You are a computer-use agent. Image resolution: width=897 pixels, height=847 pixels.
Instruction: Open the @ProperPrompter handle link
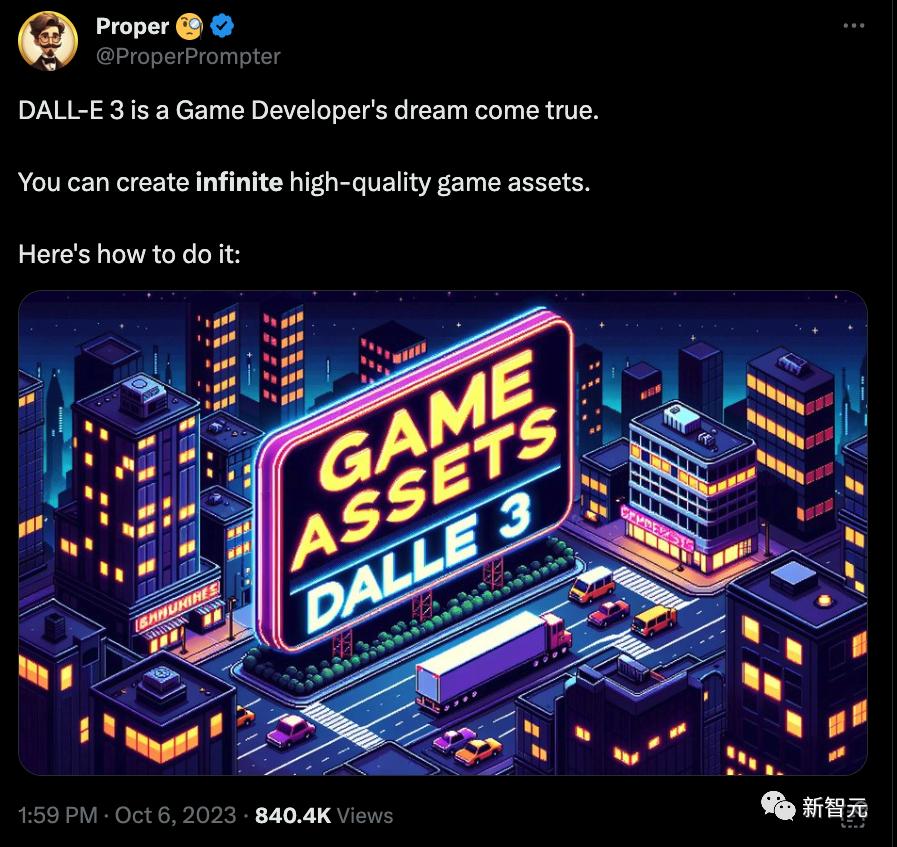pos(188,56)
